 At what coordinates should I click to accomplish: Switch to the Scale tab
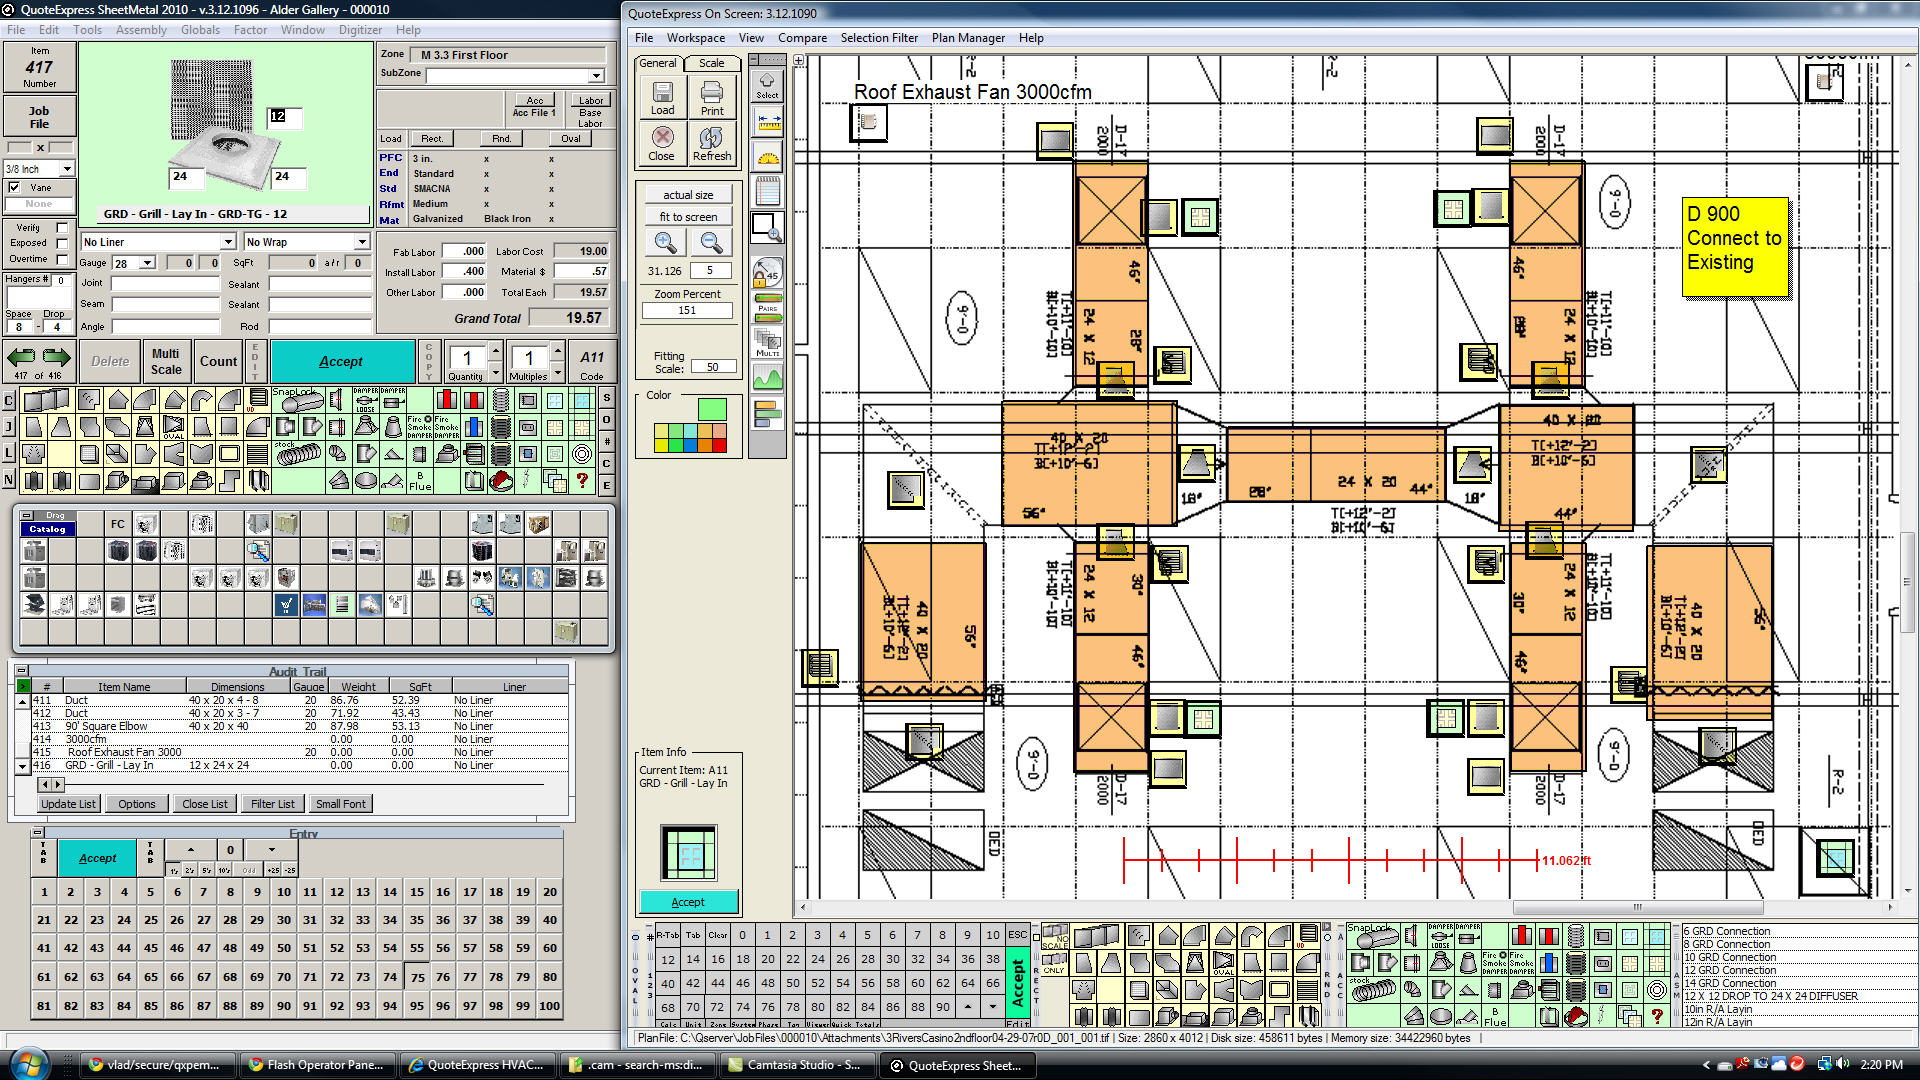coord(711,63)
